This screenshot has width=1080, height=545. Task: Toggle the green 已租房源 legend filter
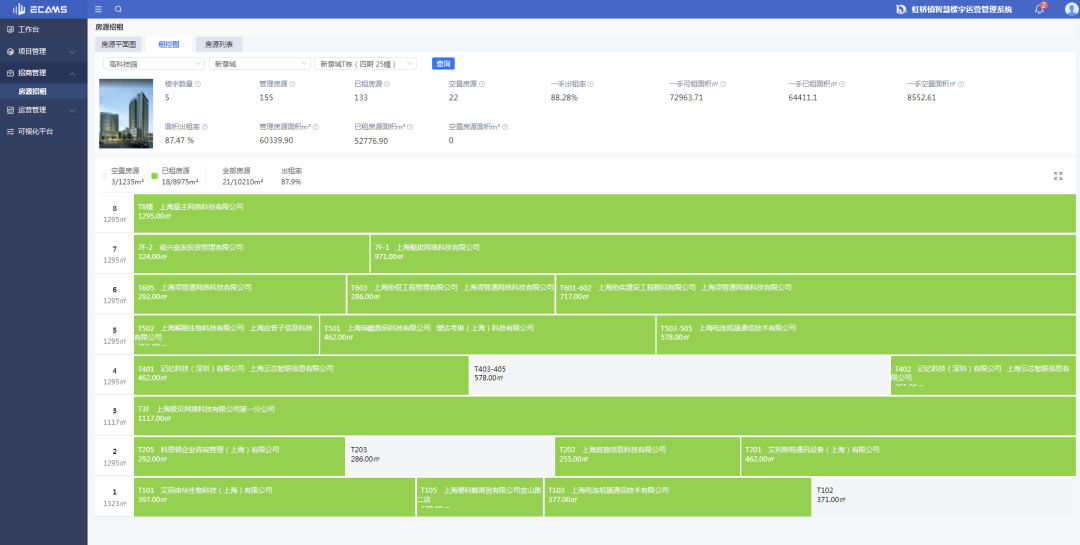pos(155,176)
